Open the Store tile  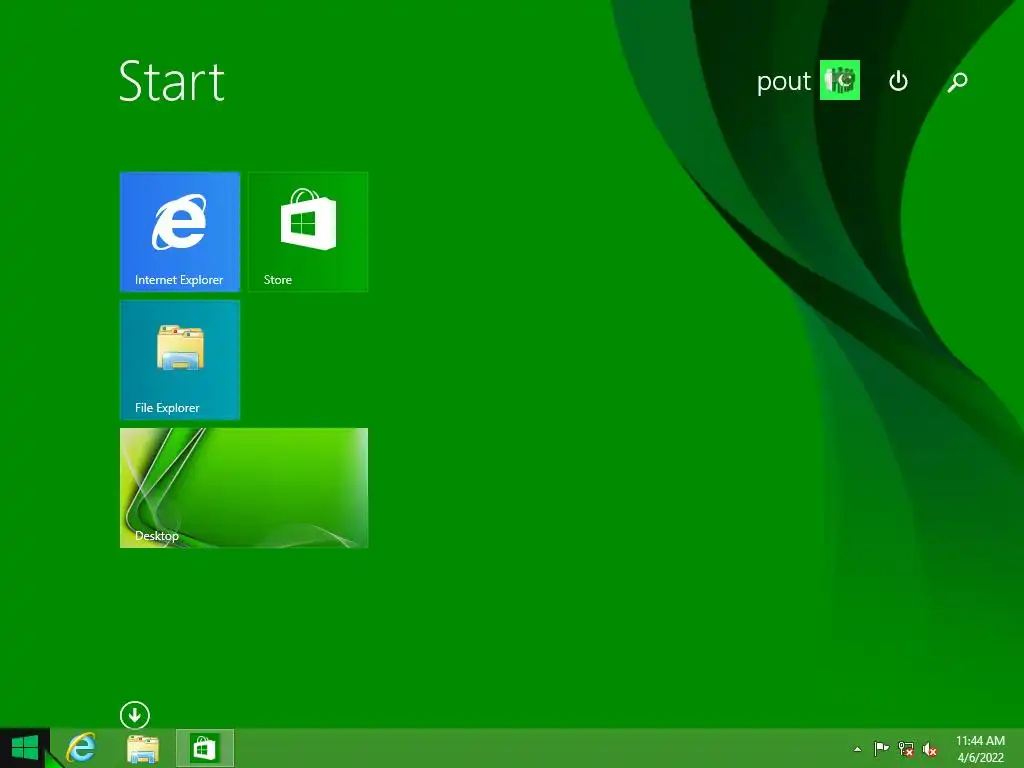click(x=308, y=231)
